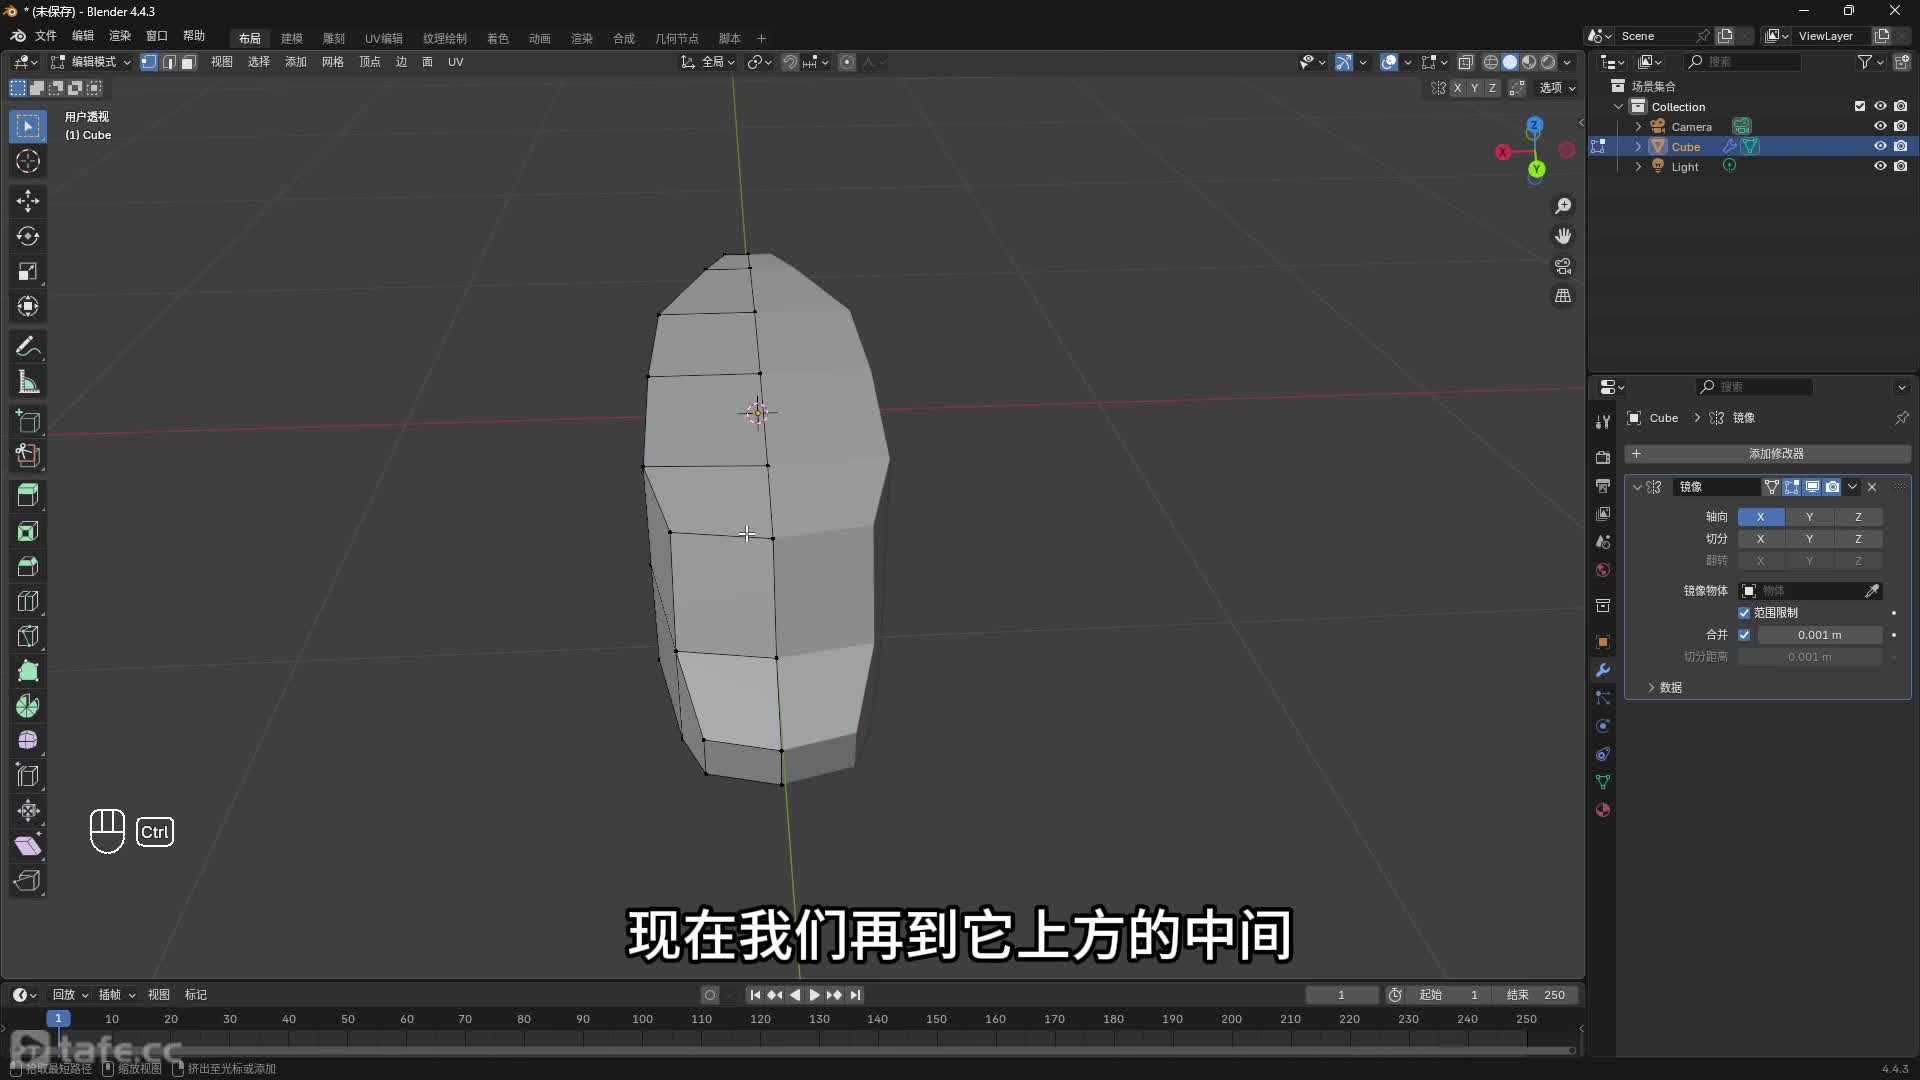Select the Smooth vertices tool

point(28,741)
